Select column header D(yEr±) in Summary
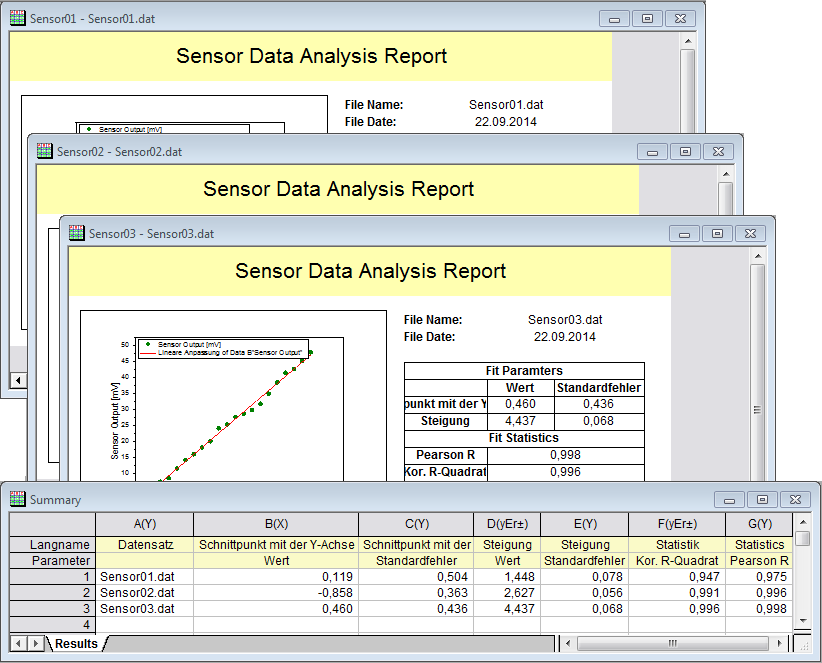 [x=507, y=524]
